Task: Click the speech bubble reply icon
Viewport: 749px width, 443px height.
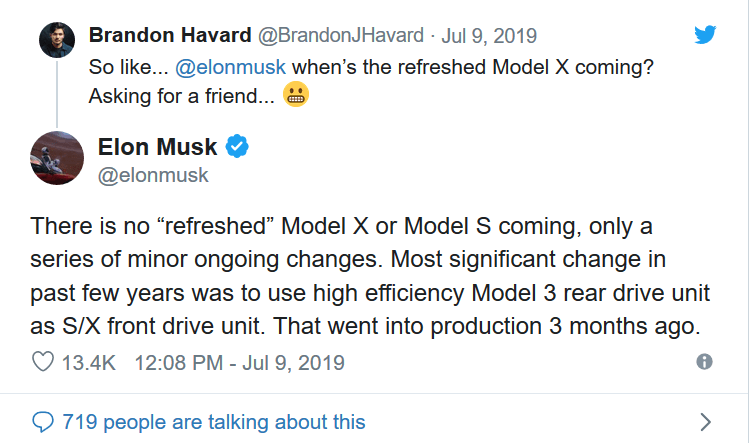Action: point(43,422)
